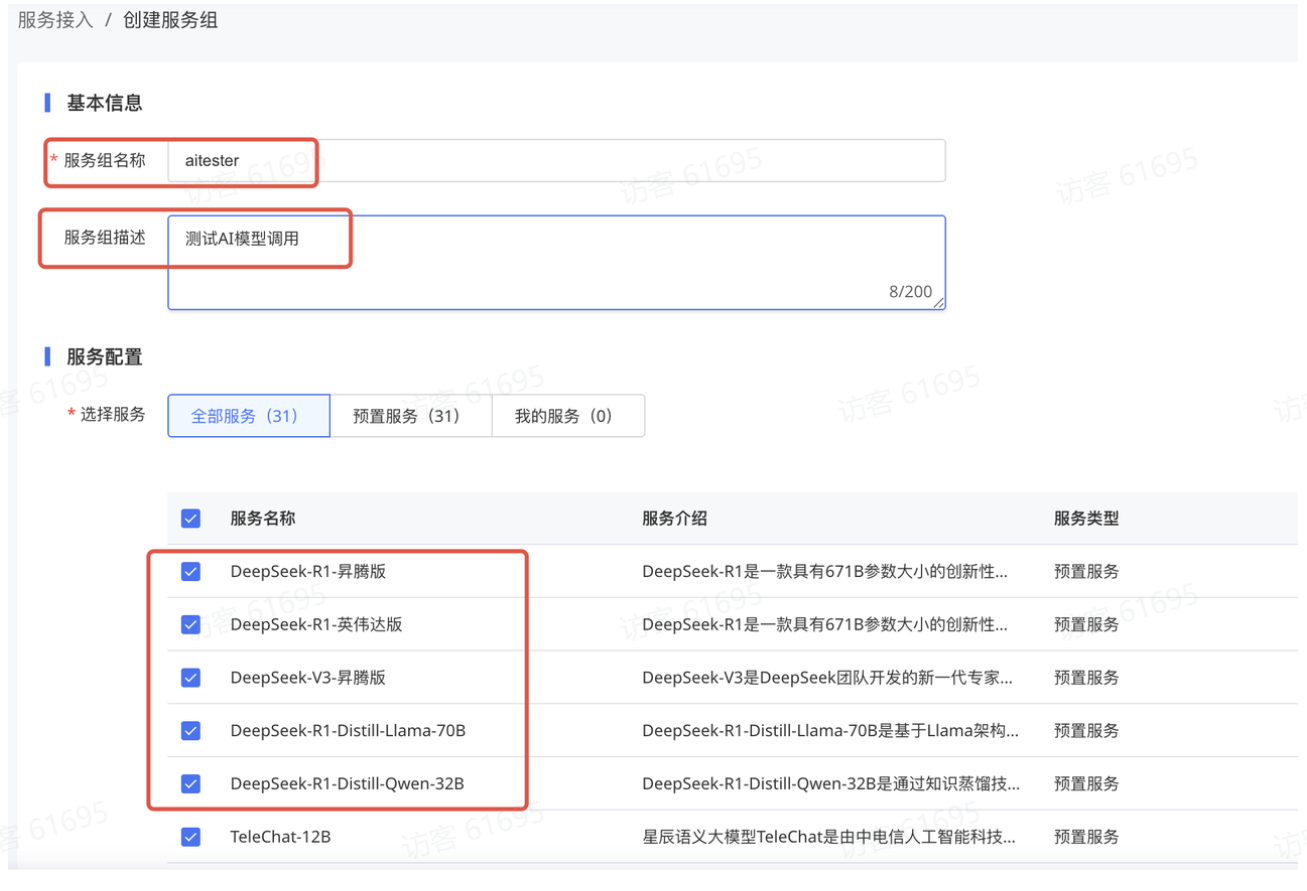Image resolution: width=1307 pixels, height=891 pixels.
Task: Click the 选择服务 field label
Action: pos(112,414)
